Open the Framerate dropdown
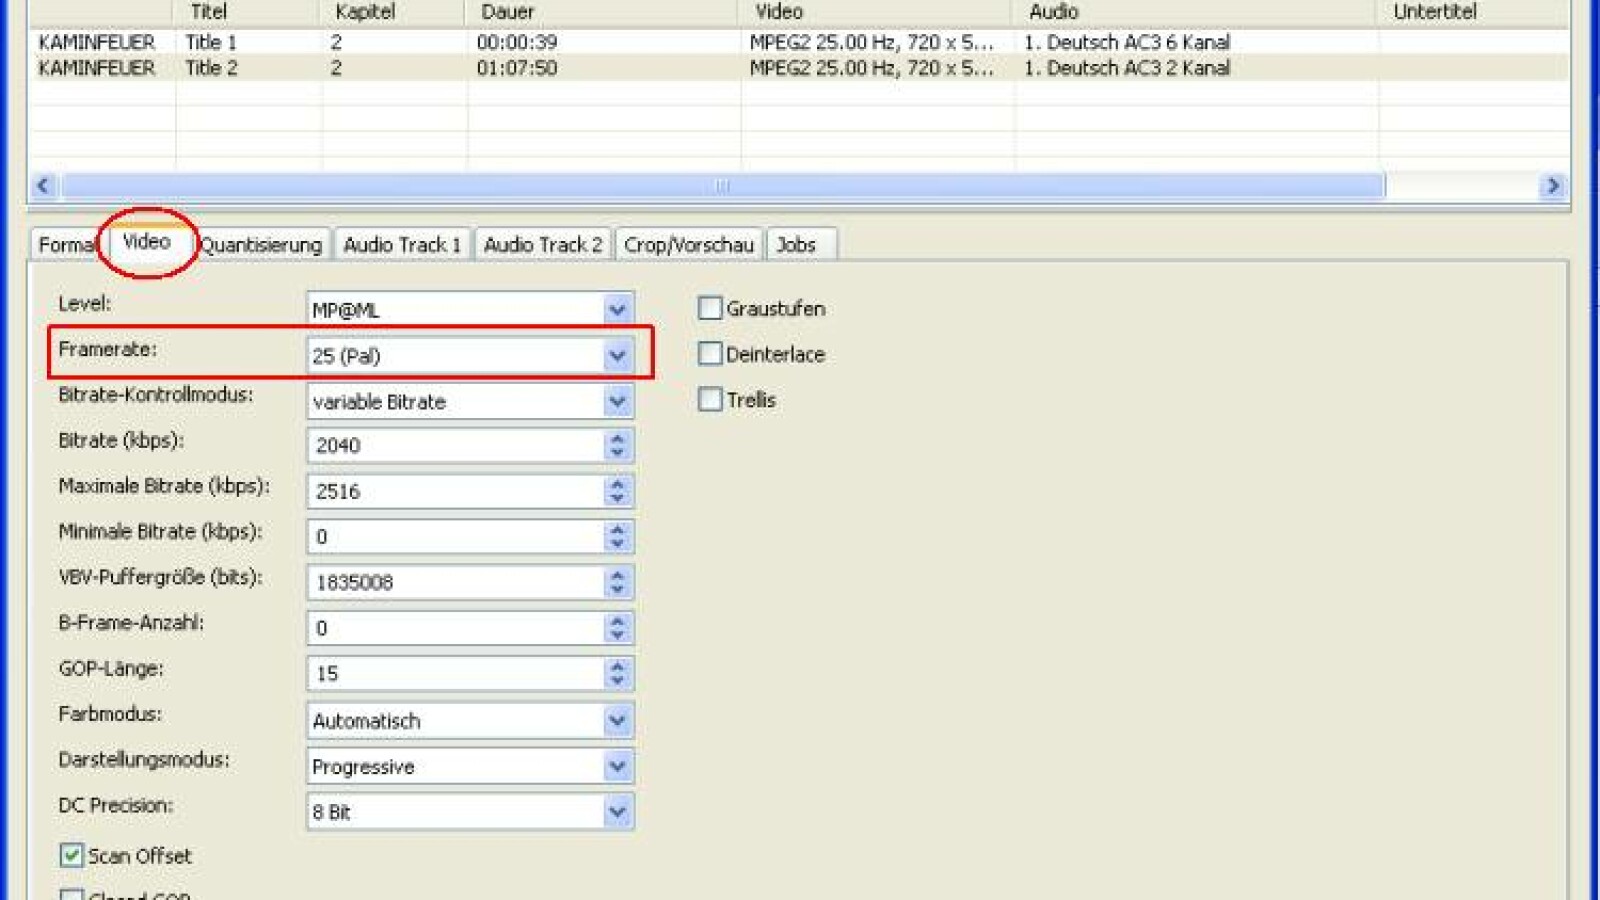The image size is (1600, 900). (x=617, y=356)
